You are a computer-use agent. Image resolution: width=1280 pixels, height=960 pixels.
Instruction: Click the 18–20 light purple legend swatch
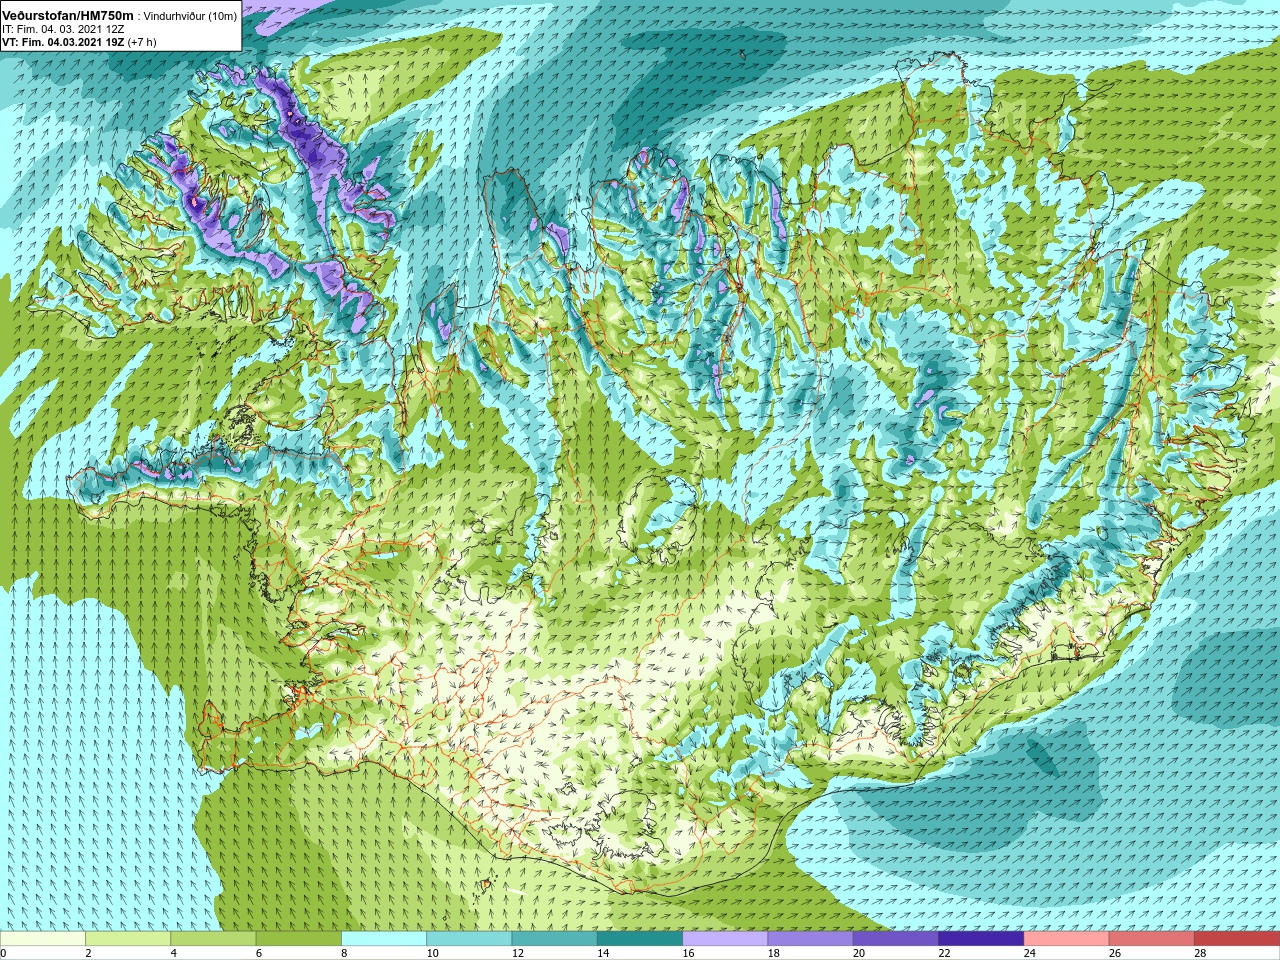tap(810, 939)
